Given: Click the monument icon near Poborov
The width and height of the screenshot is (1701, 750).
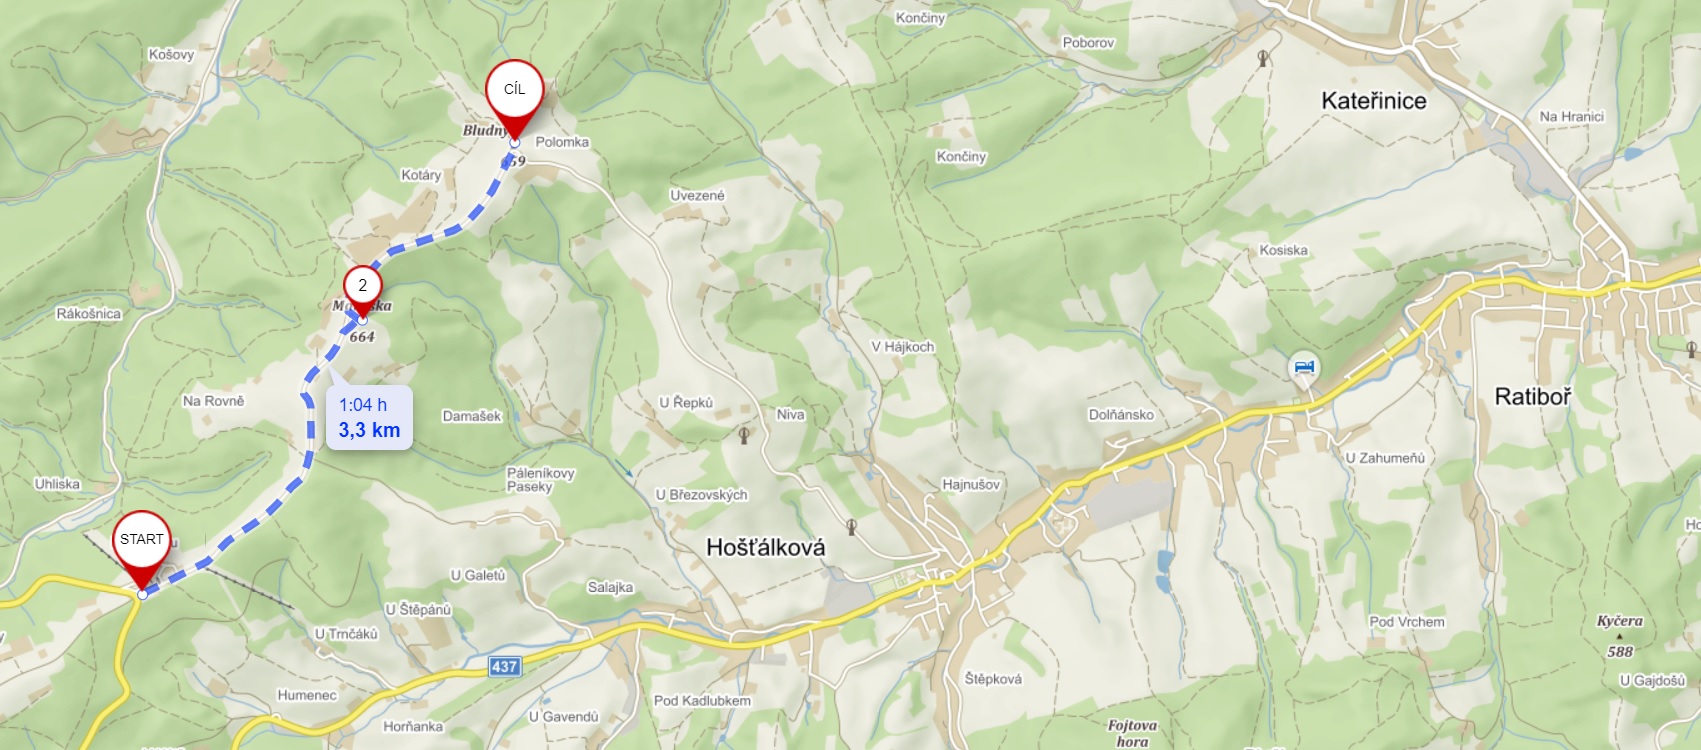Looking at the screenshot, I should pos(1263,58).
